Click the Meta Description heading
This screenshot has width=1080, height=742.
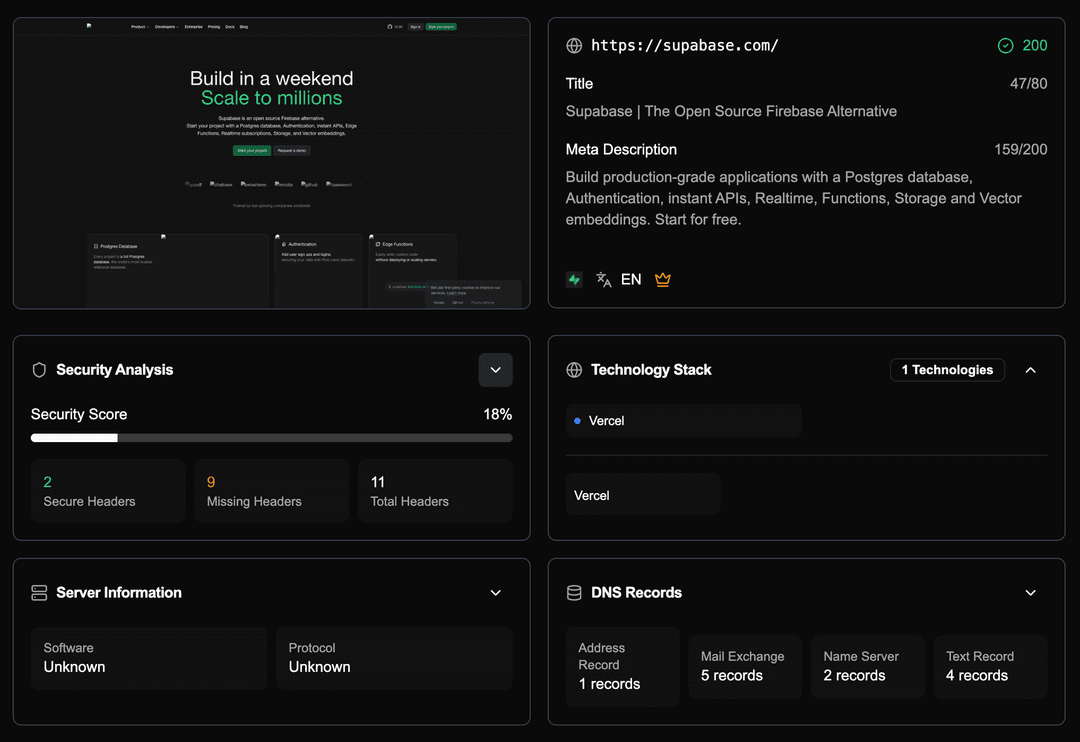[x=621, y=150]
